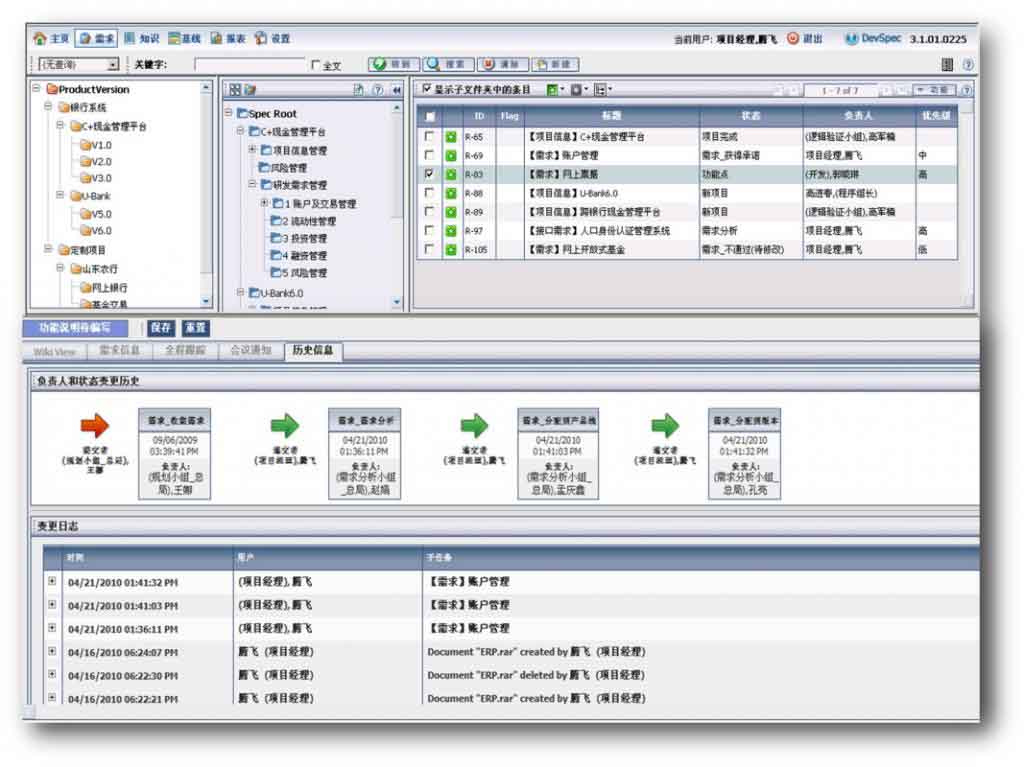Click into the 关键字 keyword input field
The width and height of the screenshot is (1024, 767).
coord(249,65)
